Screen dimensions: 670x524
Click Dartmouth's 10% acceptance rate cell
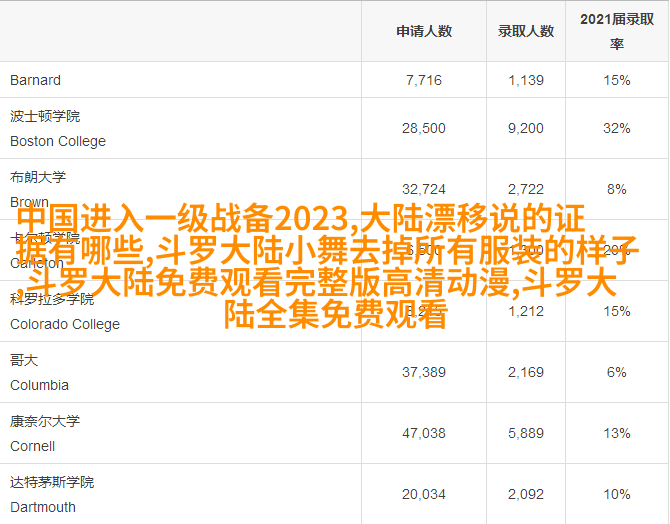point(617,494)
